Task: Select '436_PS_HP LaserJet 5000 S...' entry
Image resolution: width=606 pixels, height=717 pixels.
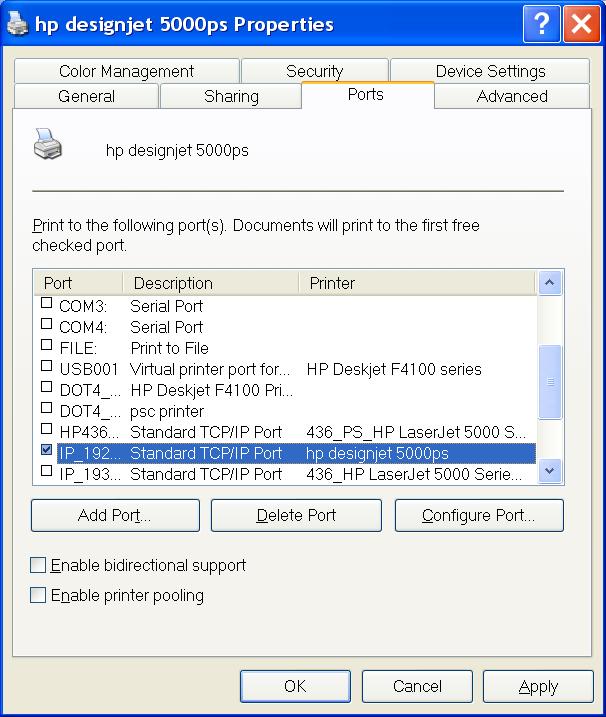Action: click(416, 432)
